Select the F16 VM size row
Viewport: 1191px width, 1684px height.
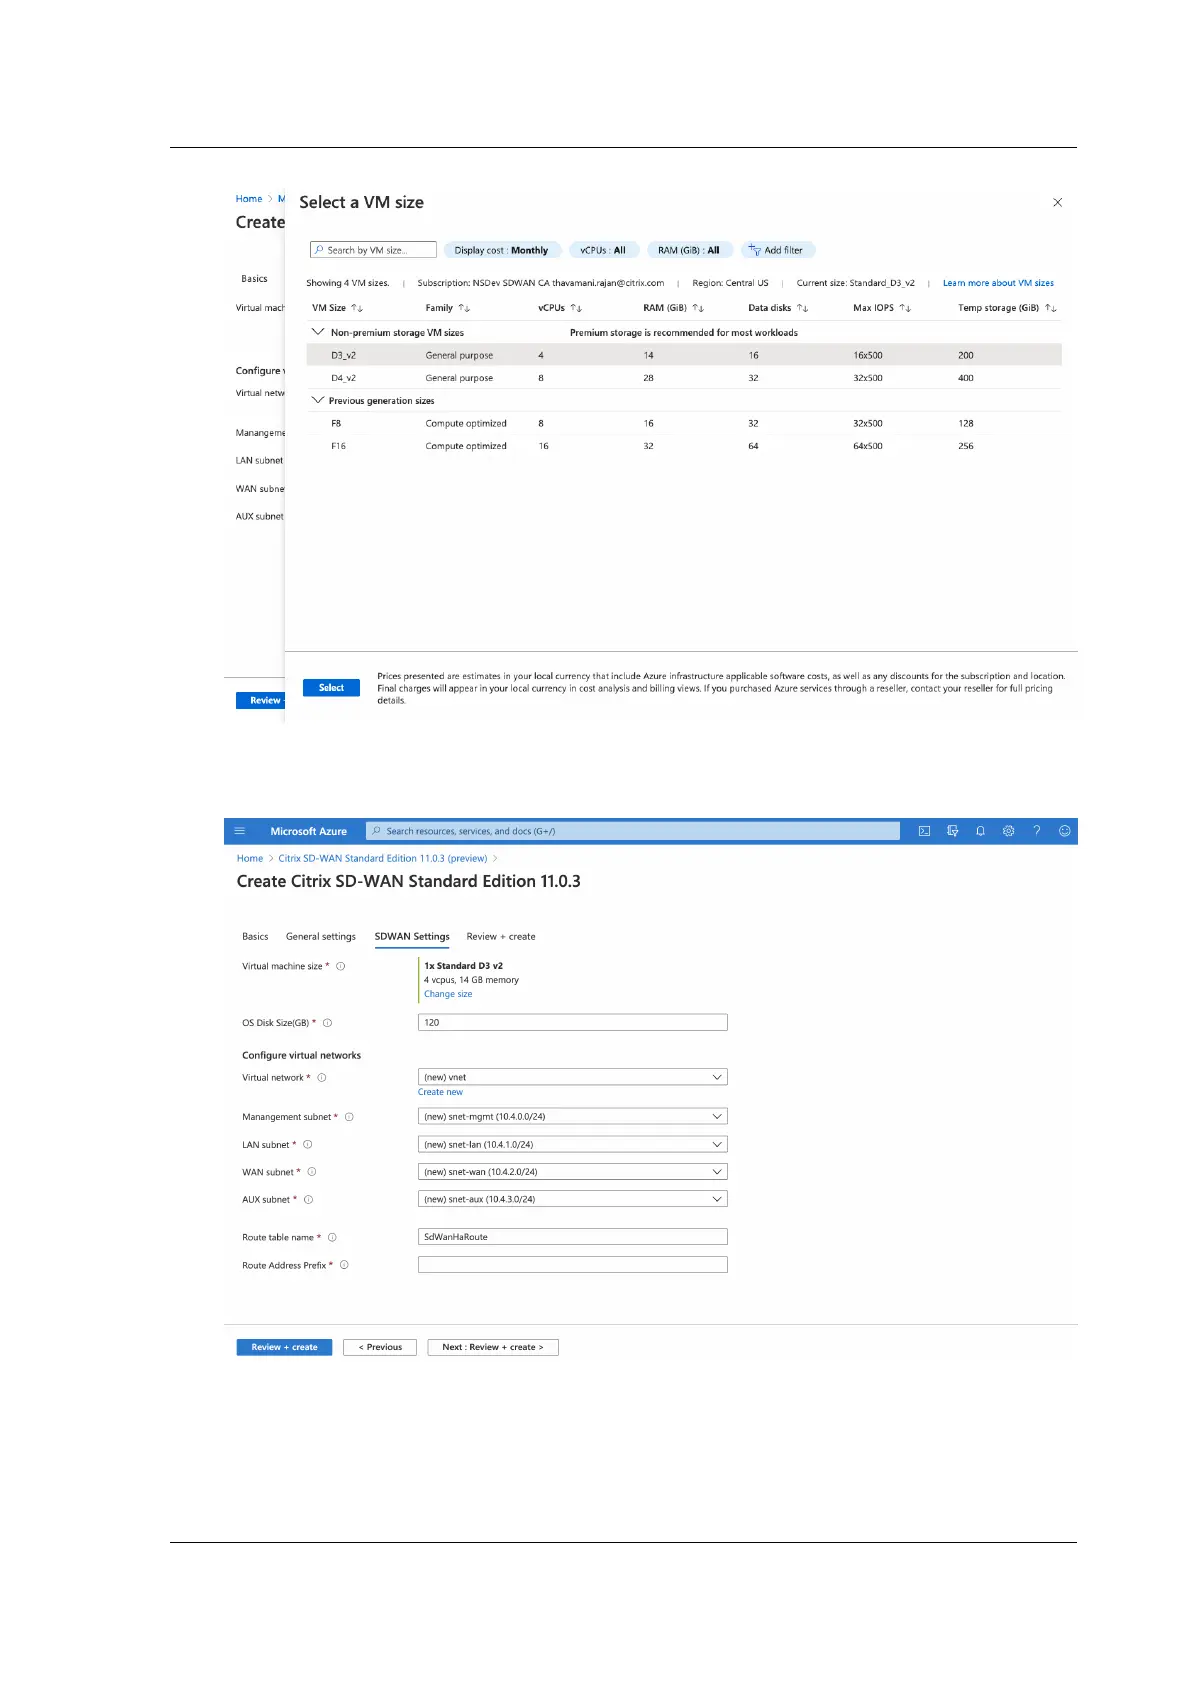pos(684,446)
